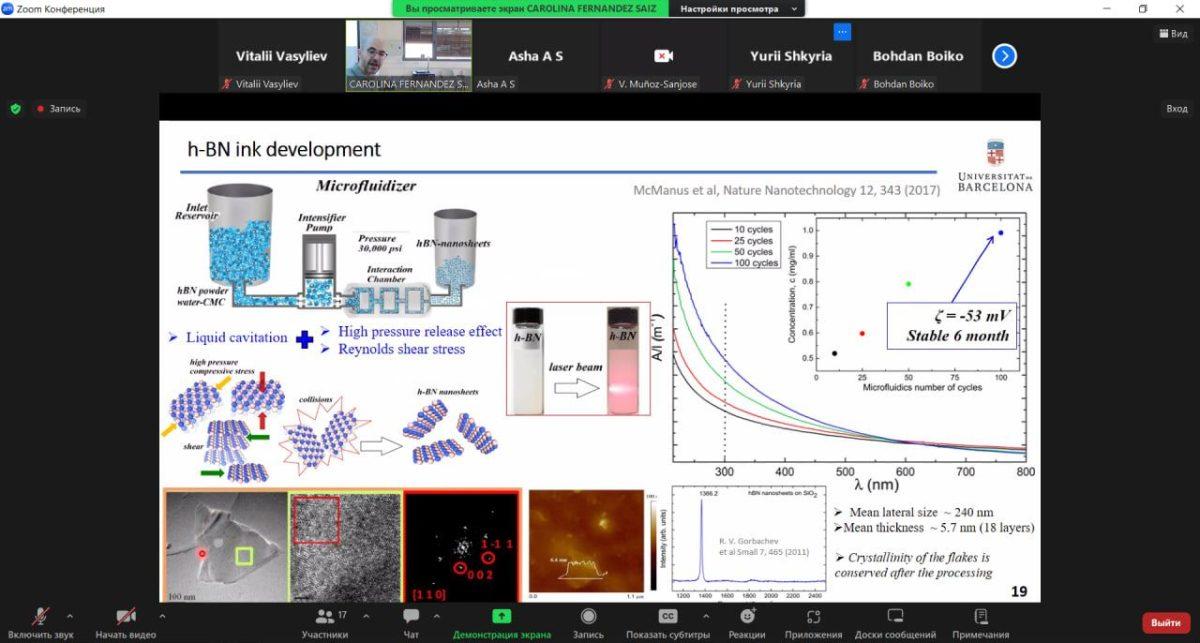Viewport: 1200px width, 643px height.
Task: Unmute microphone with Включить звук
Action: pyautogui.click(x=41, y=617)
